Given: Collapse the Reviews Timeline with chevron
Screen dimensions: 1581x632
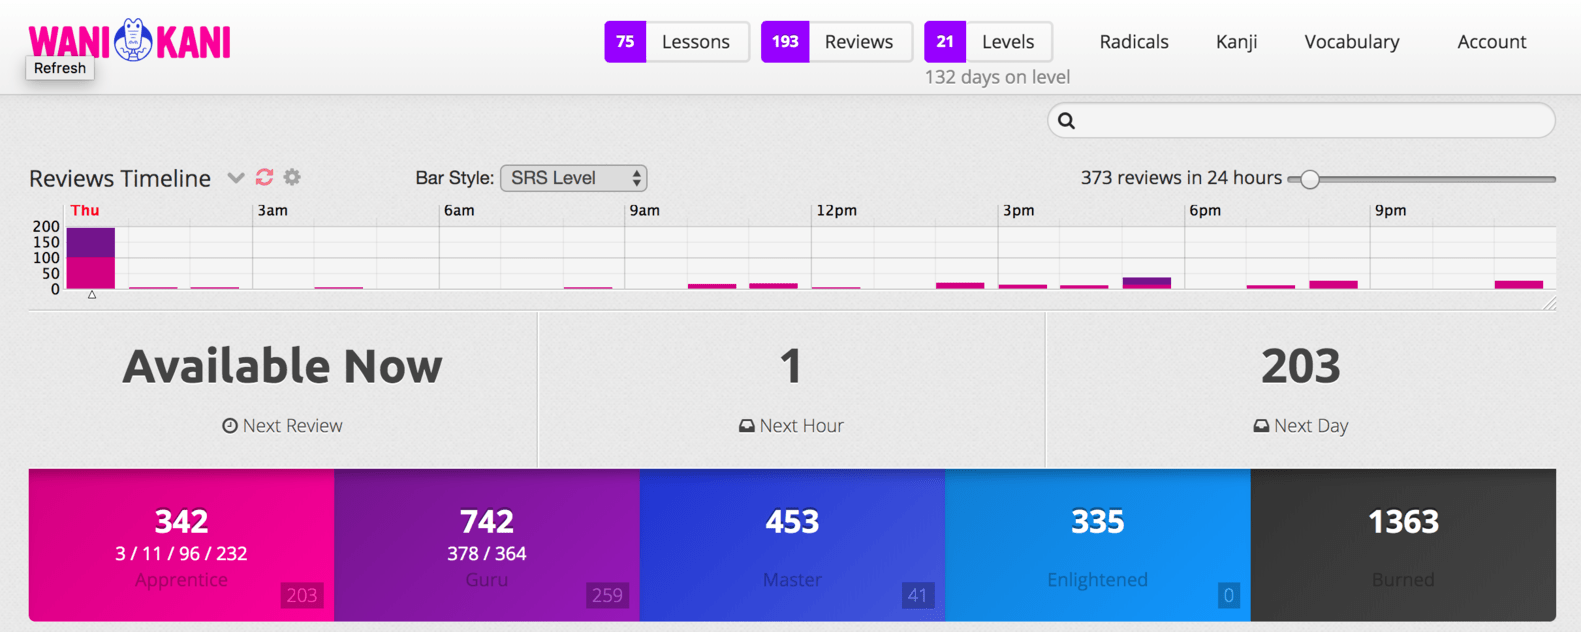Looking at the screenshot, I should [x=236, y=178].
